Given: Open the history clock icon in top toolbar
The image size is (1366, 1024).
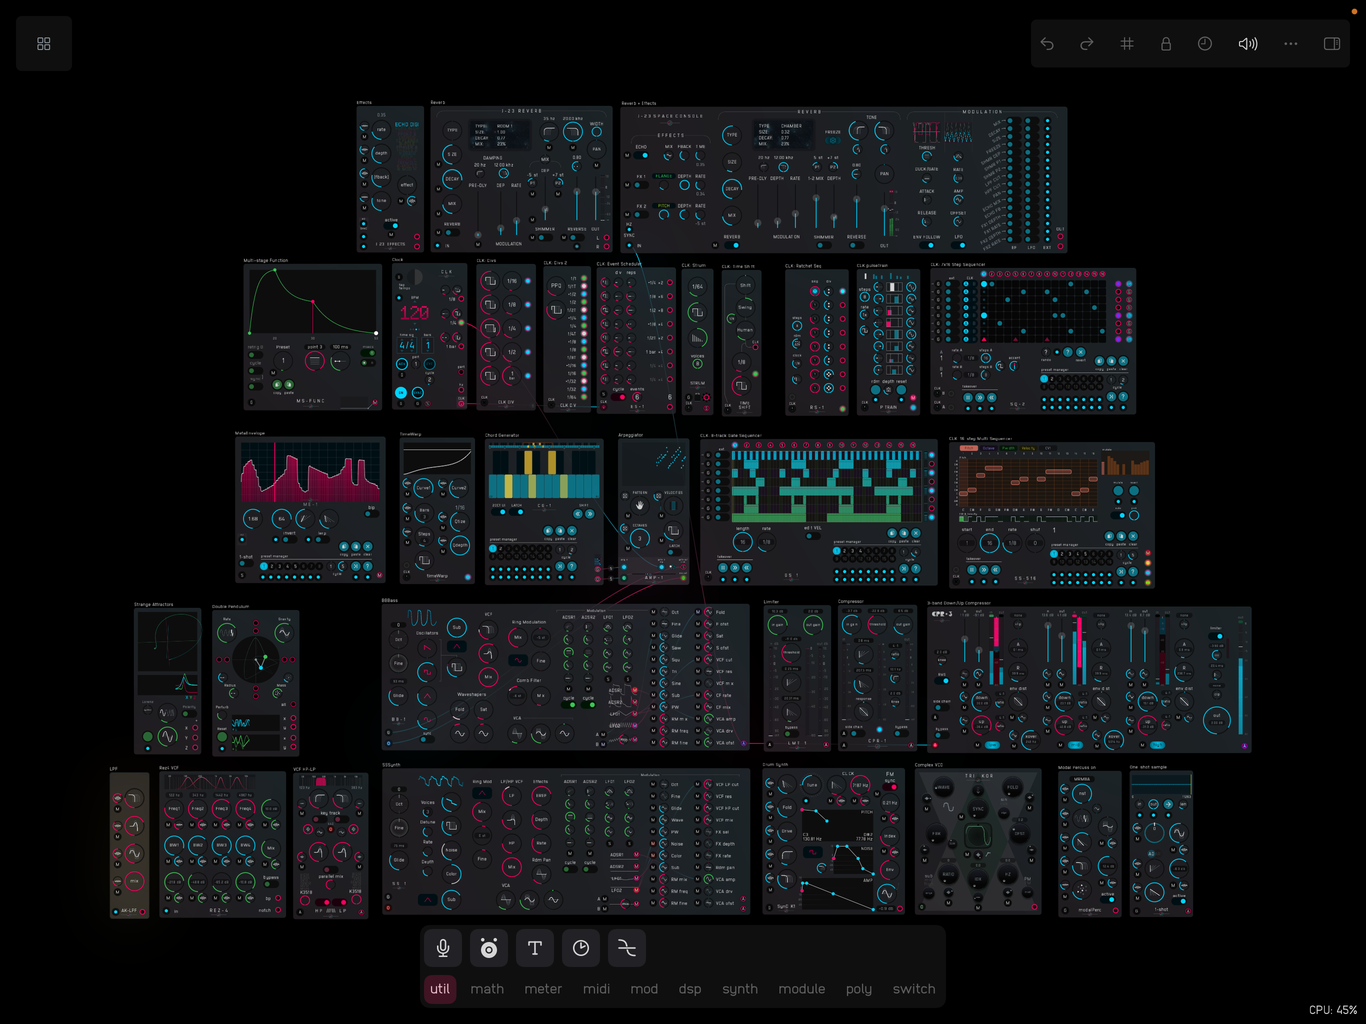Looking at the screenshot, I should tap(1205, 44).
